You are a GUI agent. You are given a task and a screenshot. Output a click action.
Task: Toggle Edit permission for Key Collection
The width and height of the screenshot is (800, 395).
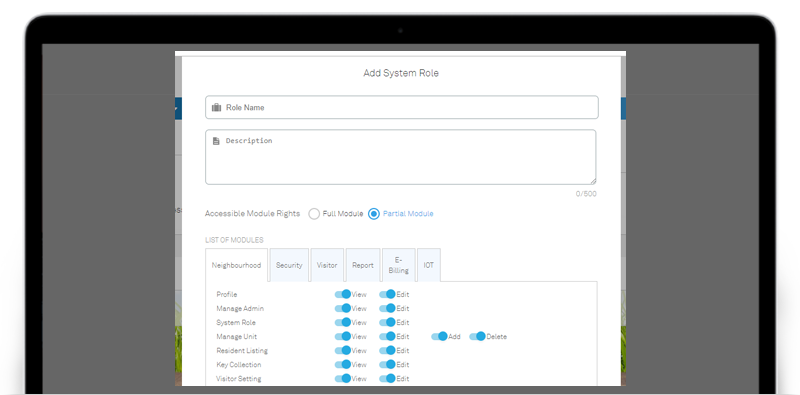387,364
